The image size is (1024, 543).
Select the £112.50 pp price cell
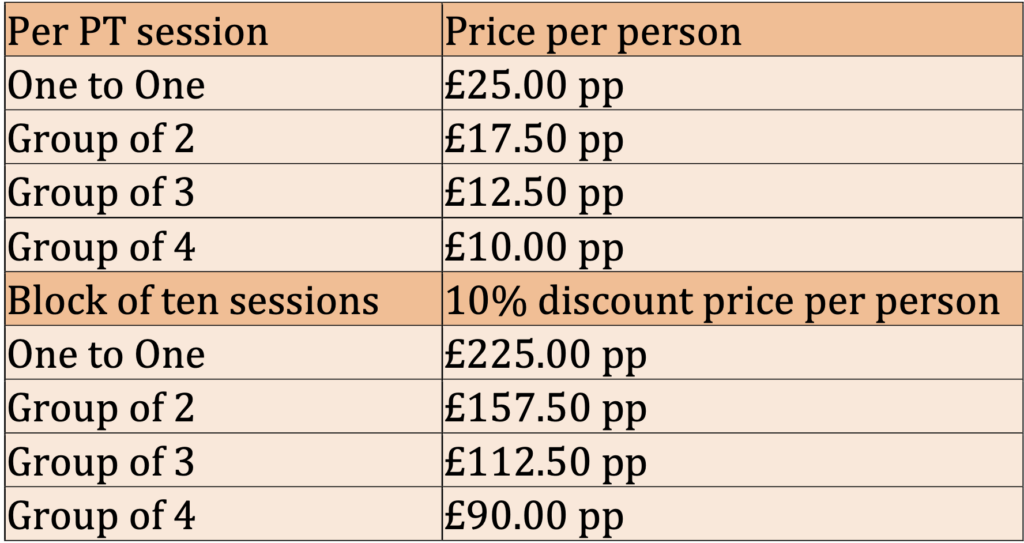click(733, 459)
